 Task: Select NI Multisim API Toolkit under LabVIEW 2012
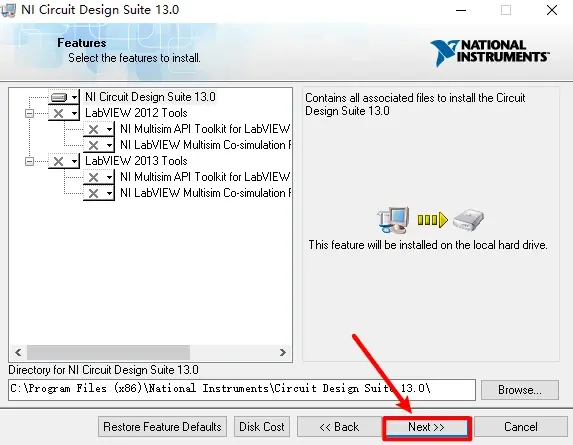tap(205, 129)
